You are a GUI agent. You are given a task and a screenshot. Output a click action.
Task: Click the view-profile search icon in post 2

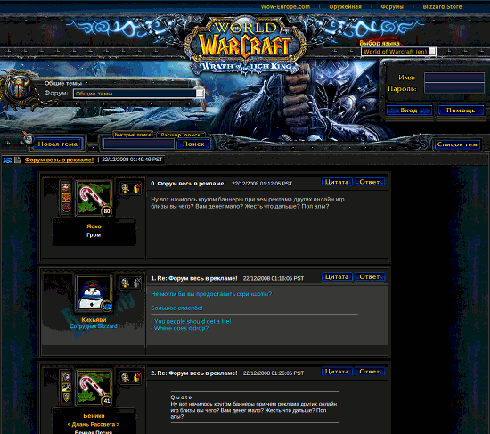click(125, 378)
